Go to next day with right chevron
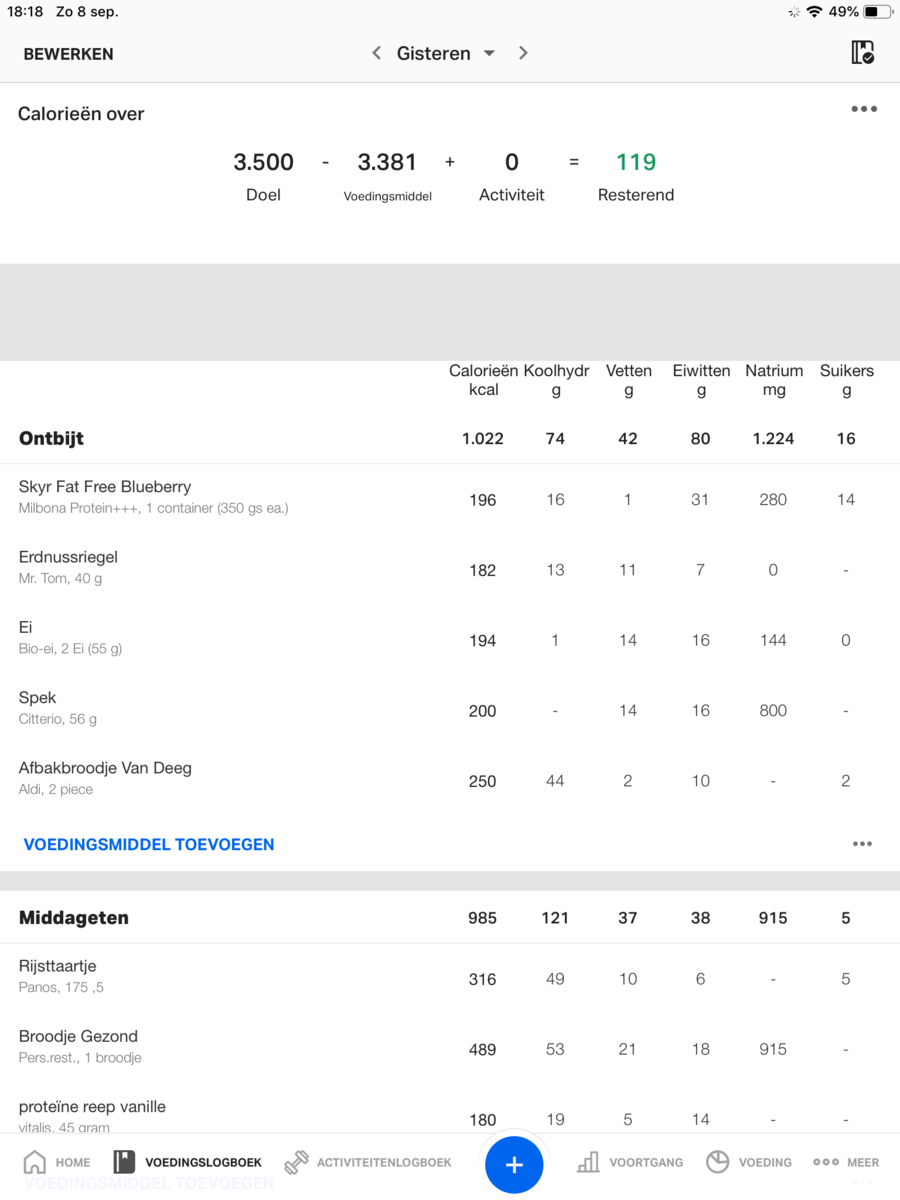This screenshot has height=1200, width=900. (x=523, y=53)
